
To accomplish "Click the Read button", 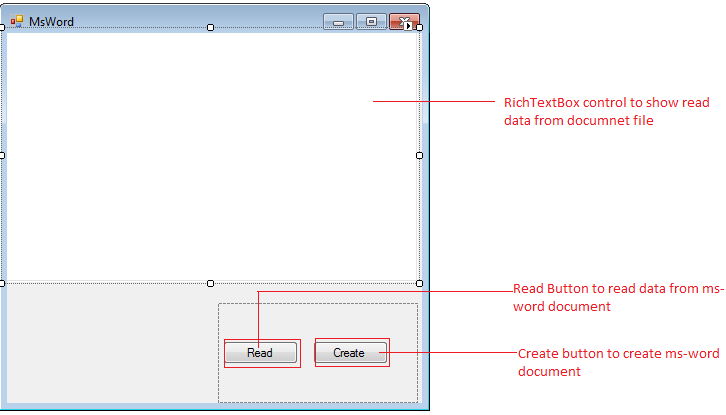I will coord(261,353).
